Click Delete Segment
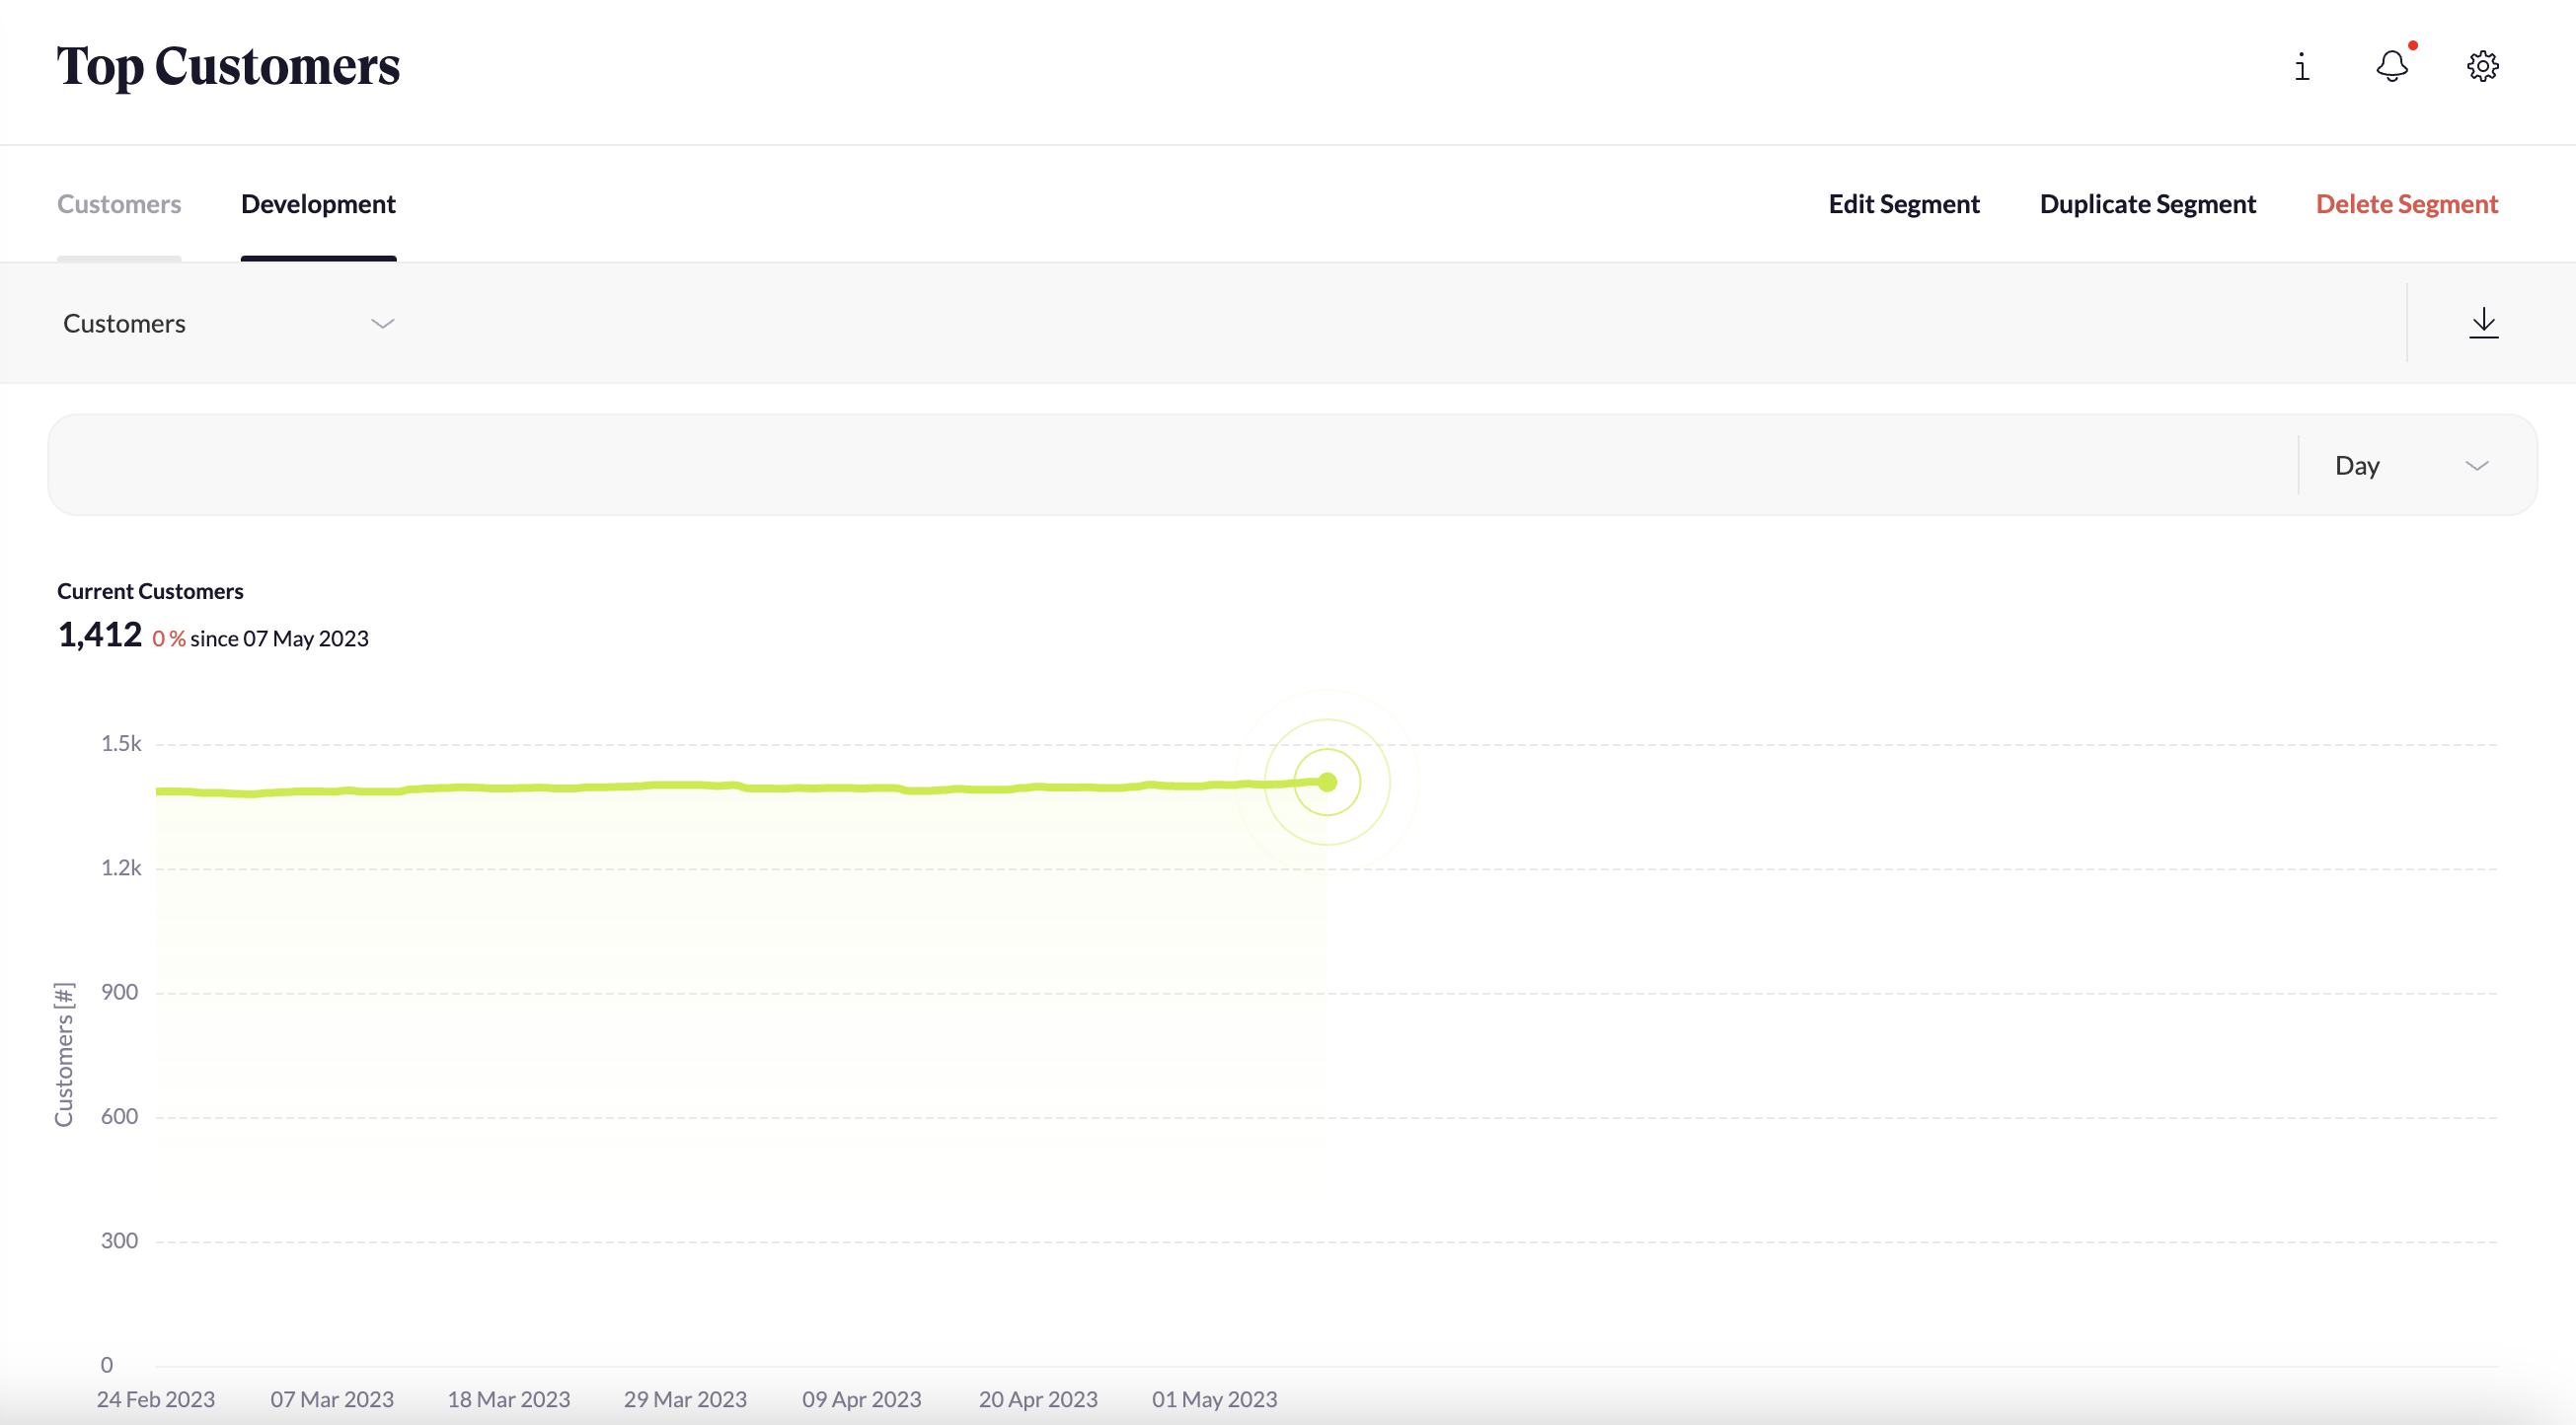 point(2407,204)
